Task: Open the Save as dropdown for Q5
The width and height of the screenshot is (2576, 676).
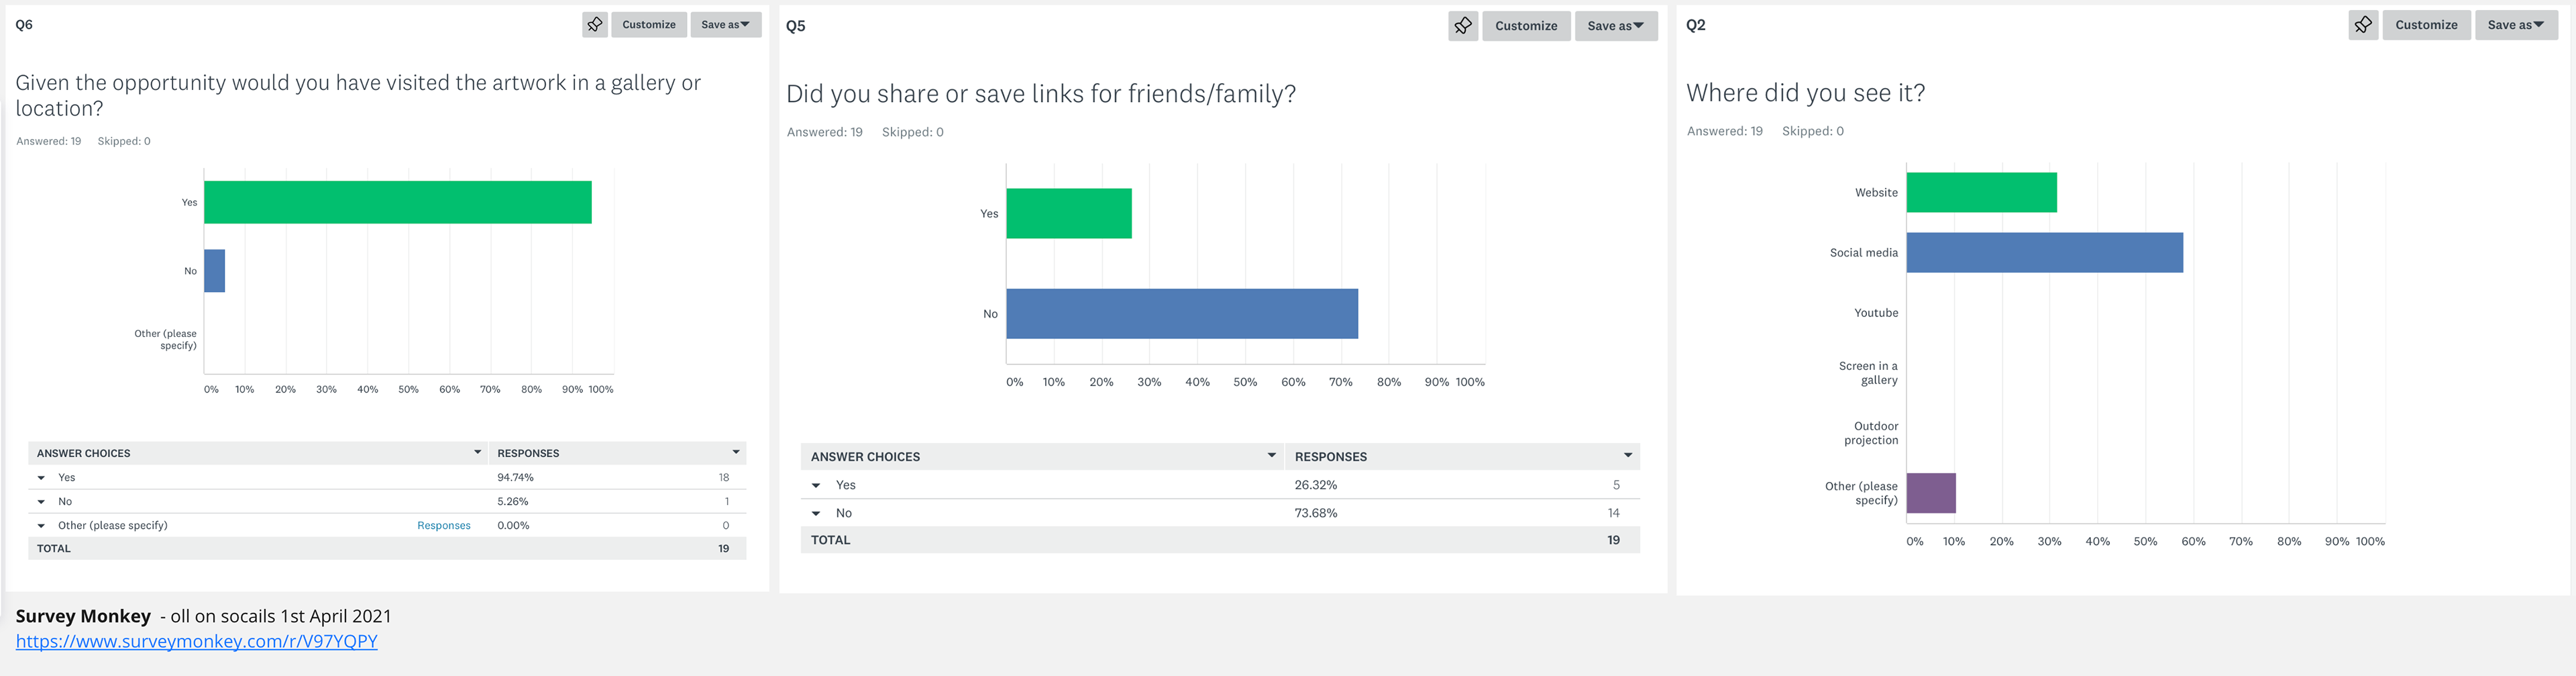Action: 1615,26
